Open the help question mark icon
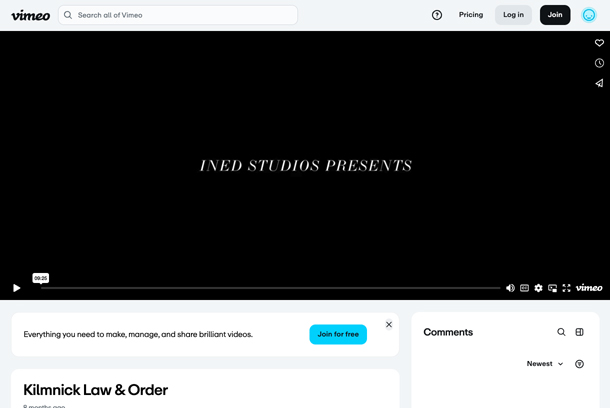Image resolution: width=610 pixels, height=408 pixels. point(437,15)
